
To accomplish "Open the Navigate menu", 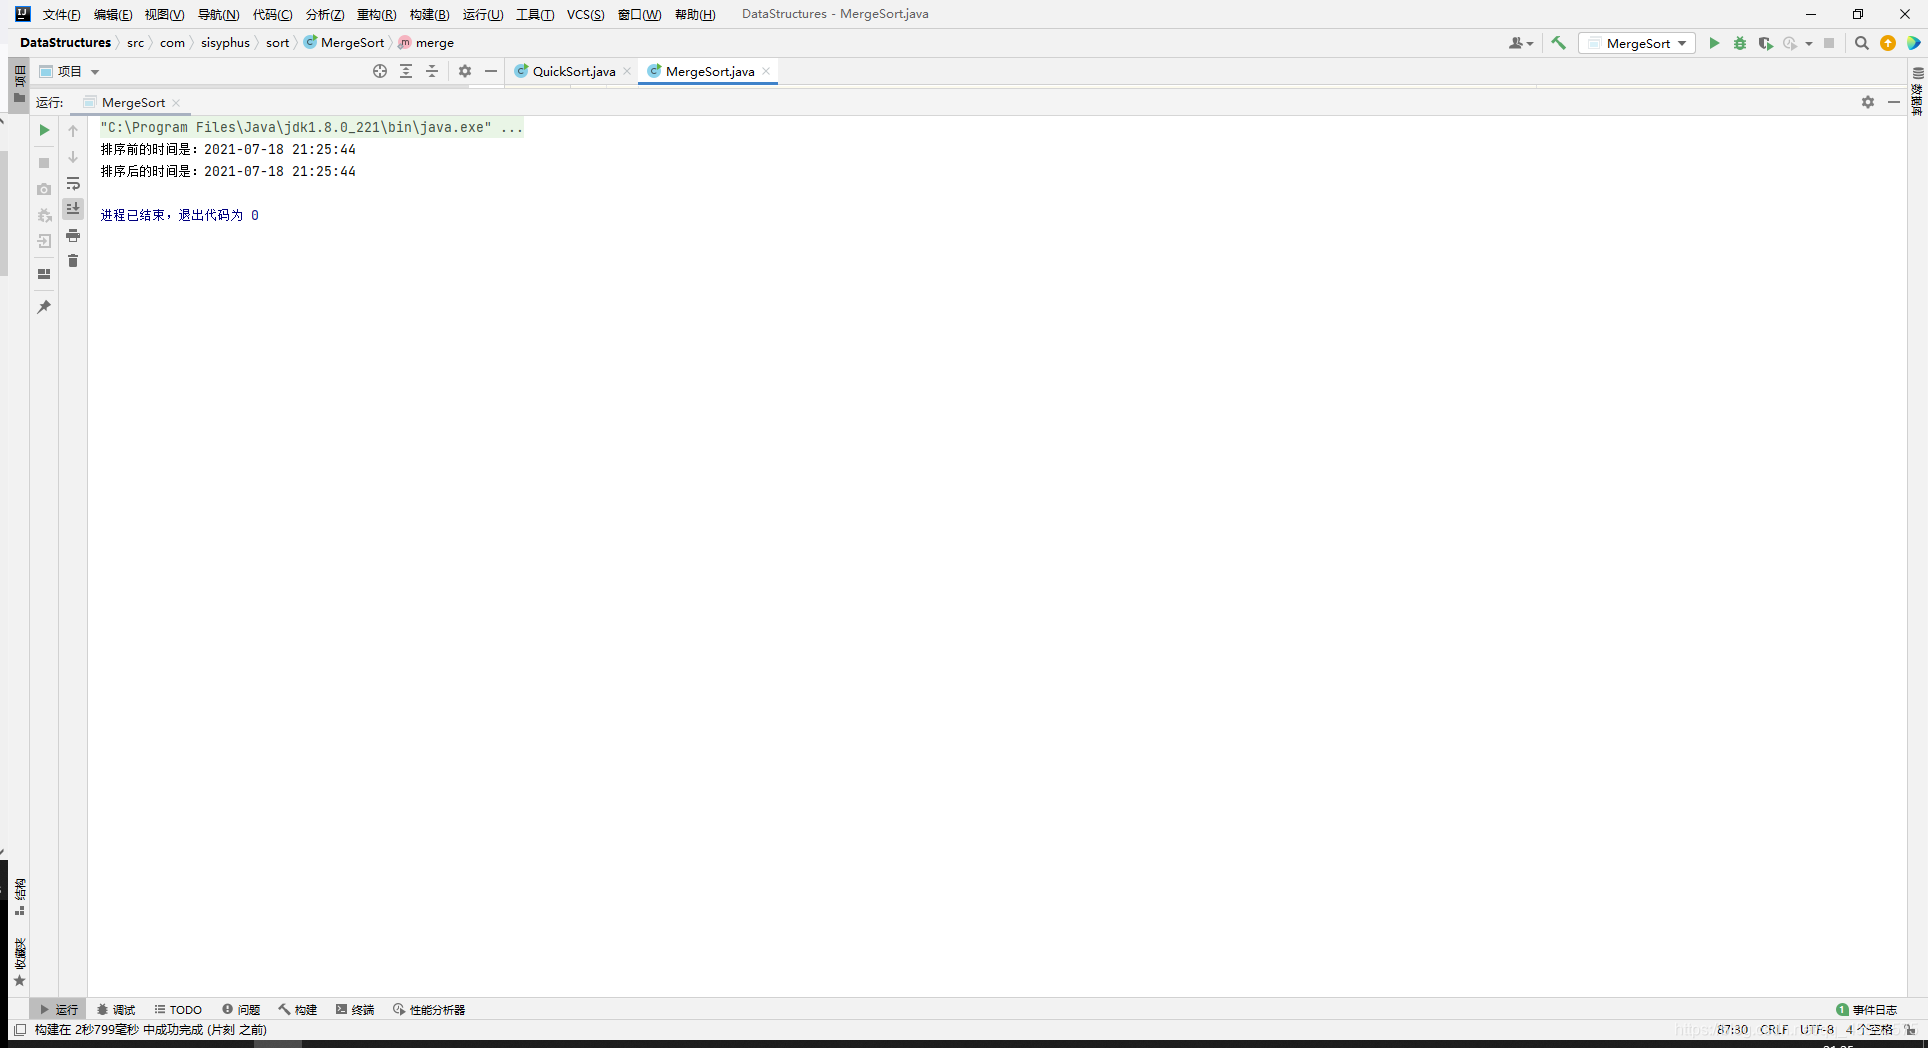I will click(x=218, y=14).
